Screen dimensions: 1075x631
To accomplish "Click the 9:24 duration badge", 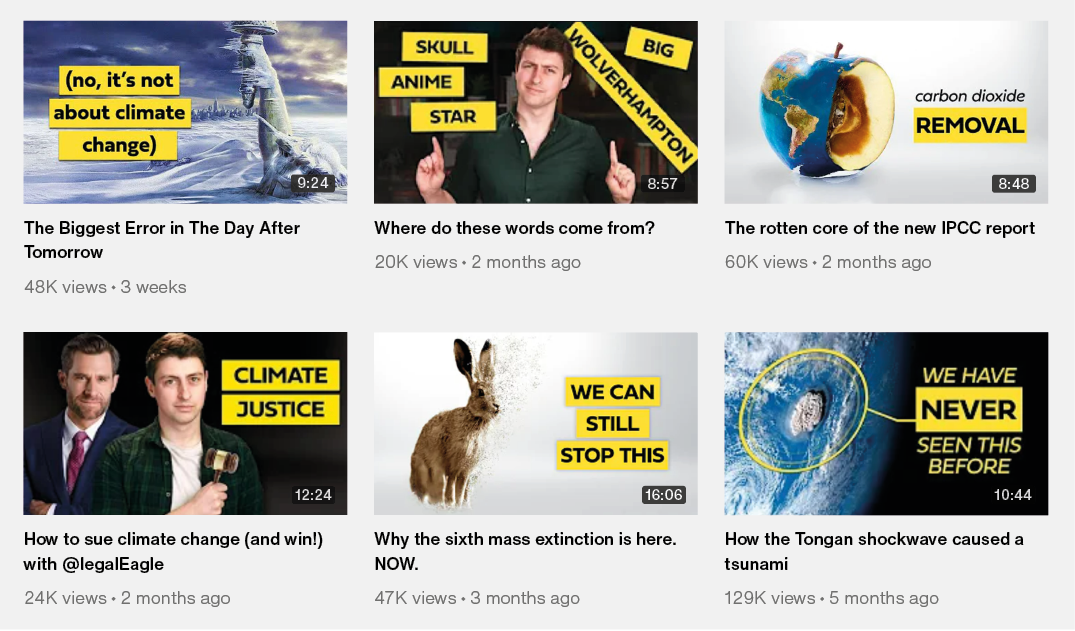I will click(313, 183).
